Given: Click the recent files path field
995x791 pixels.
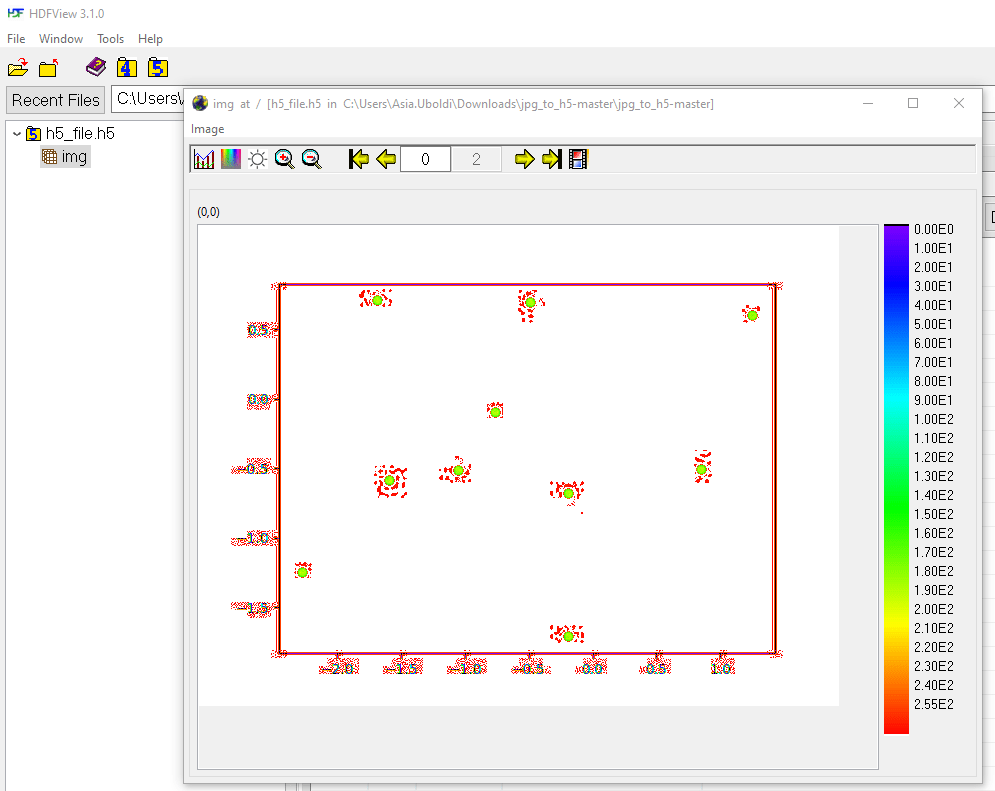Looking at the screenshot, I should click(x=148, y=99).
